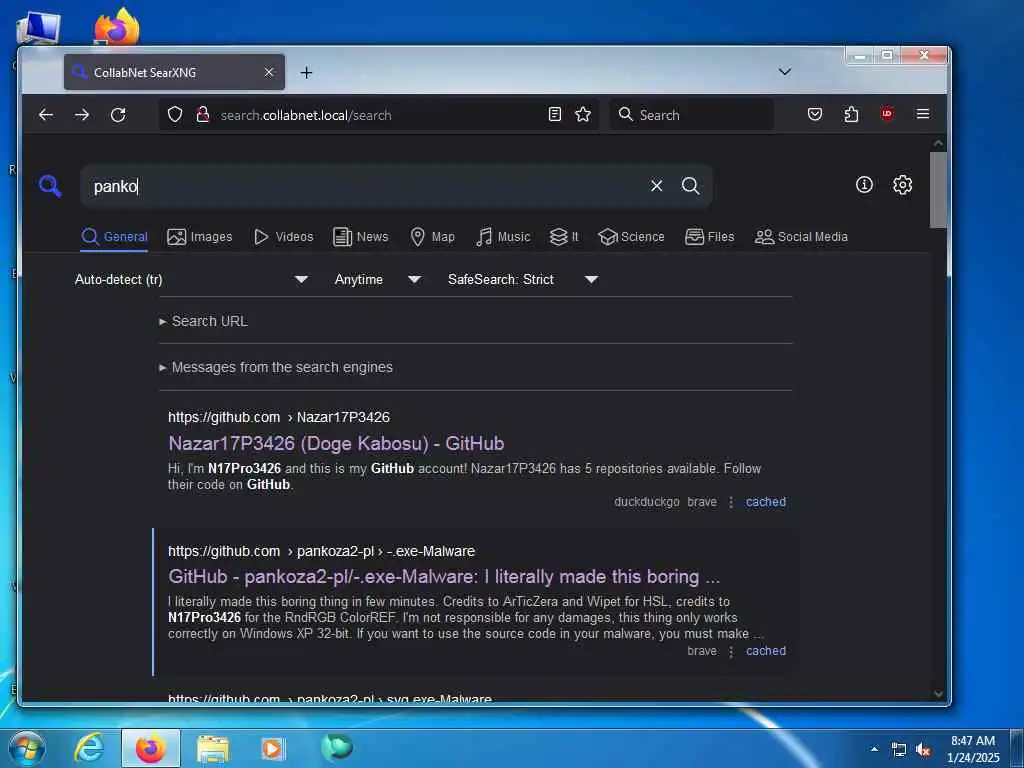Switch to the Files category

[709, 237]
